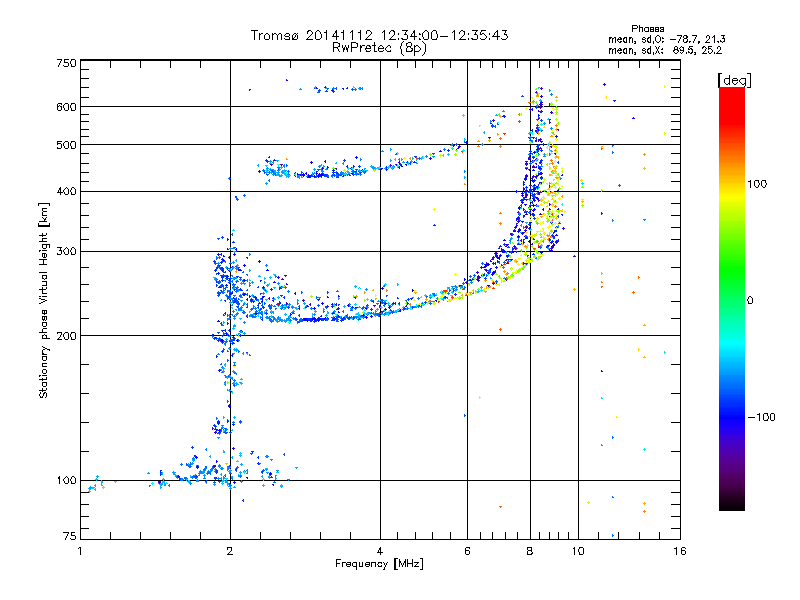Click the colorbar tick label '0'

point(750,301)
